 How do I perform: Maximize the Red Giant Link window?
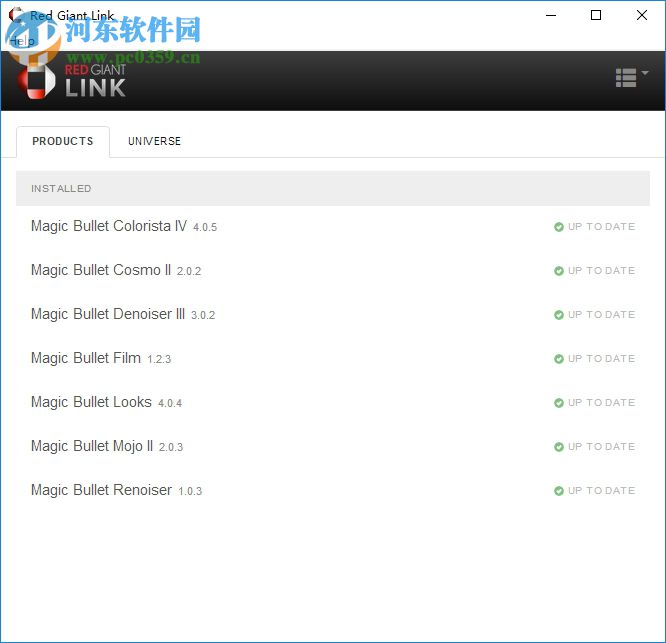(x=596, y=15)
